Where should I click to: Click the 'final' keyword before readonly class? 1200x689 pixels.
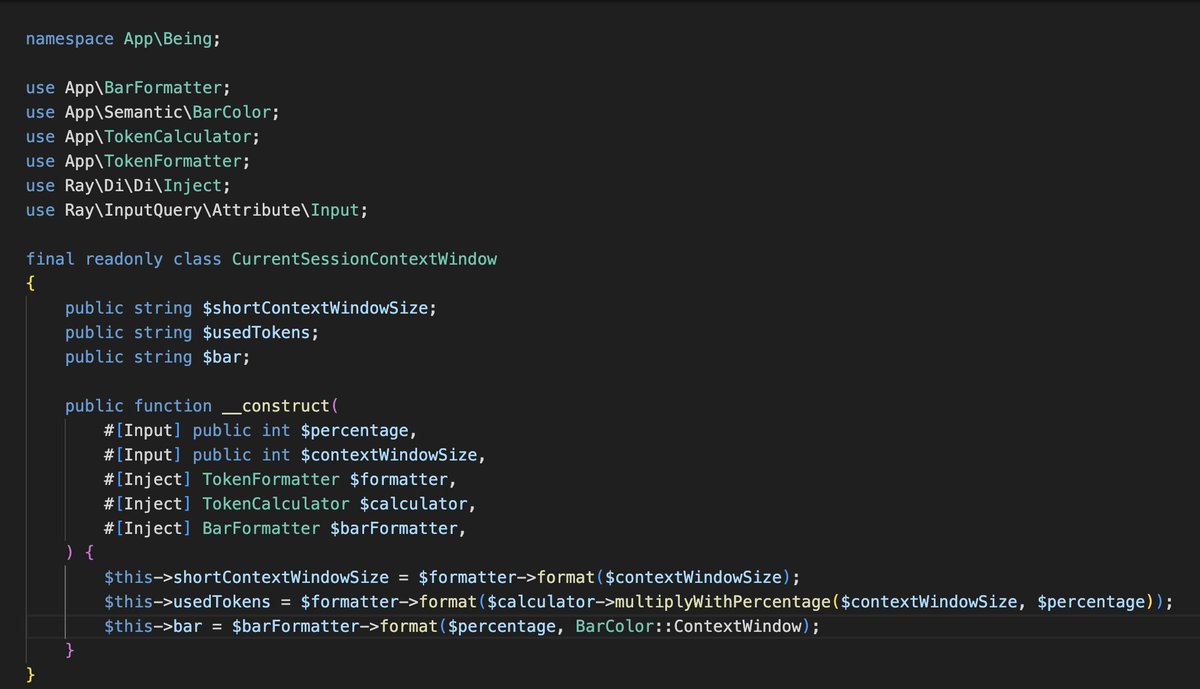[50, 259]
